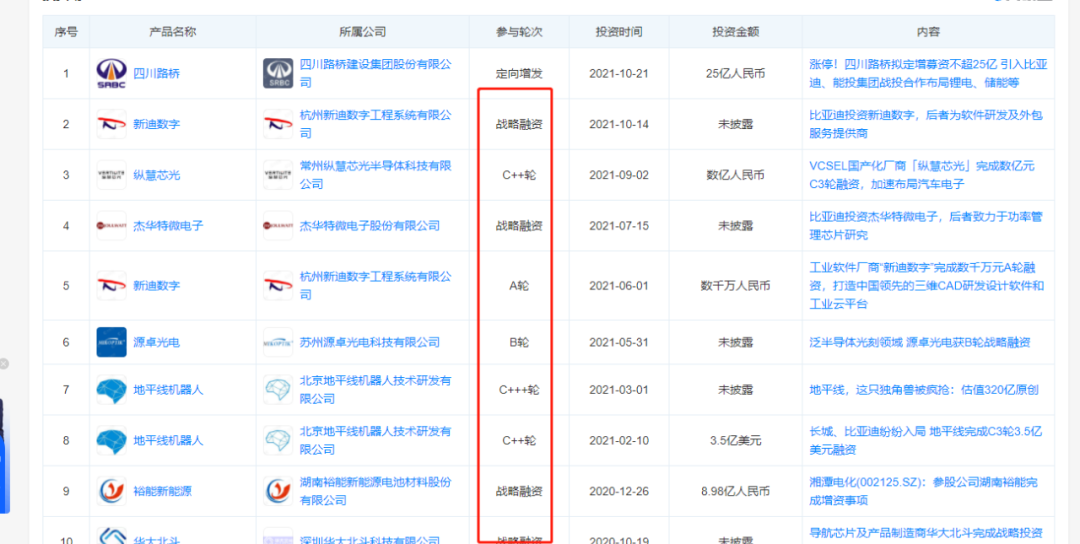The image size is (1080, 544).
Task: Open the 四川路桥 product link
Action: (156, 73)
